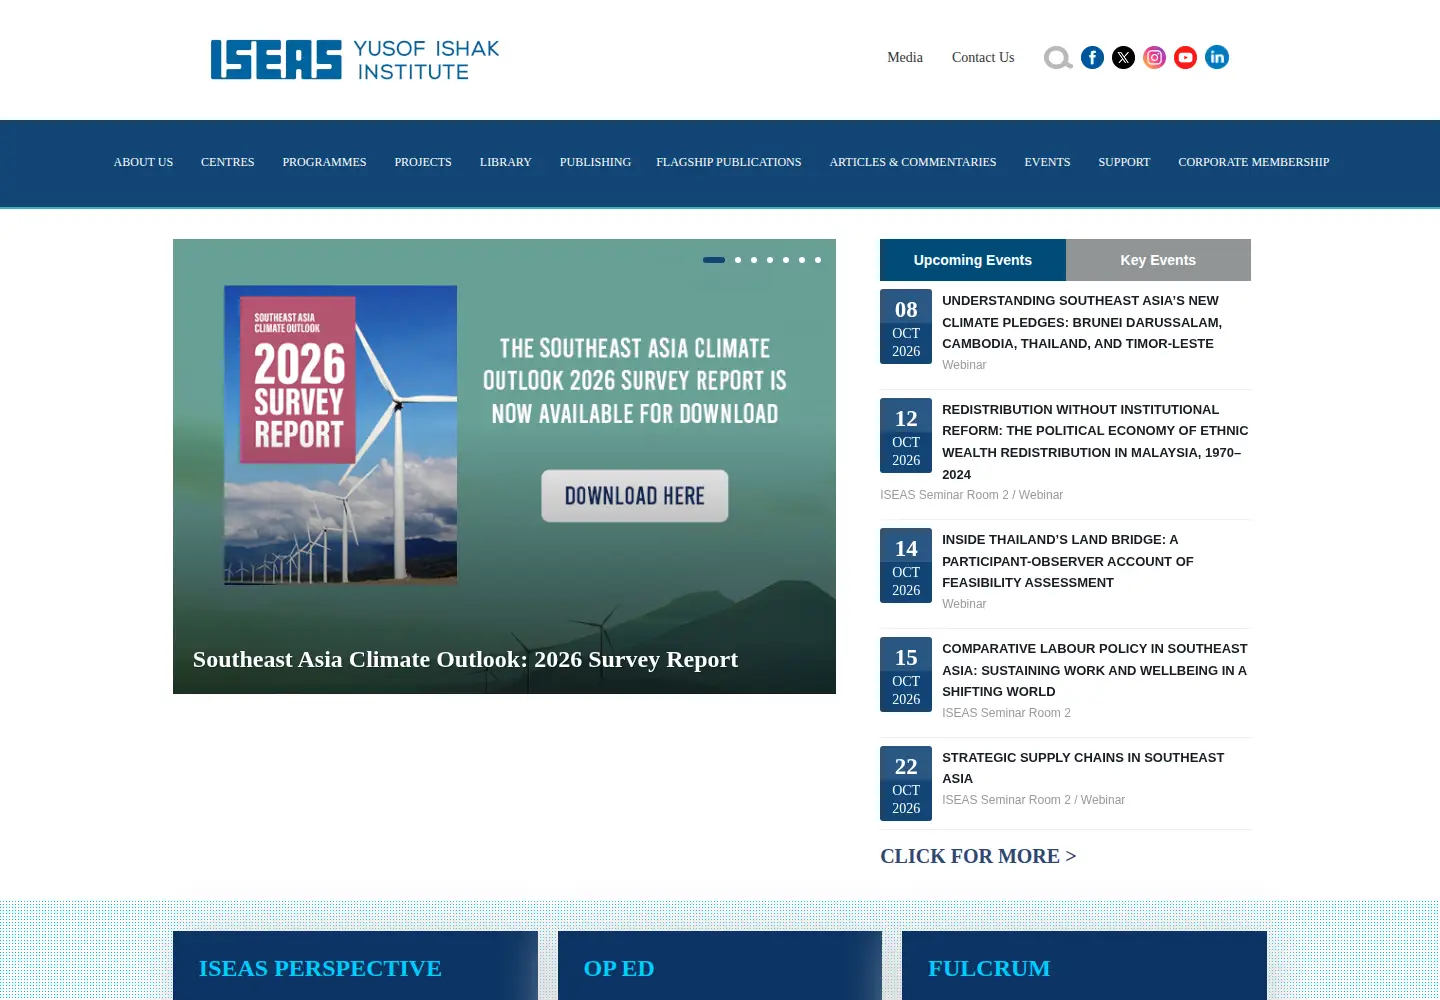The height and width of the screenshot is (1000, 1440).
Task: Open the Programmes menu
Action: point(324,162)
